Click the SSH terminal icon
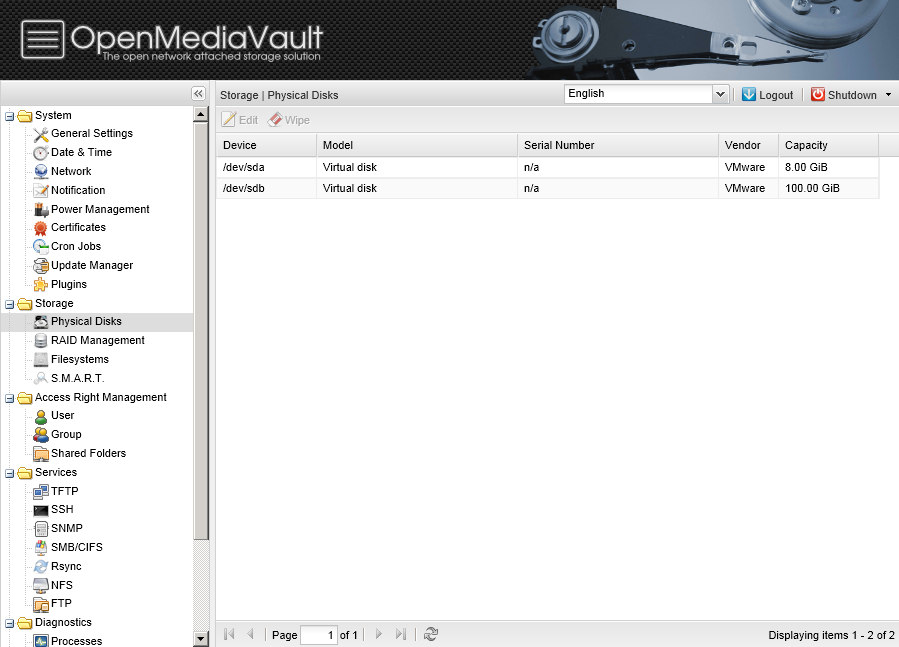The image size is (899, 647). tap(41, 510)
